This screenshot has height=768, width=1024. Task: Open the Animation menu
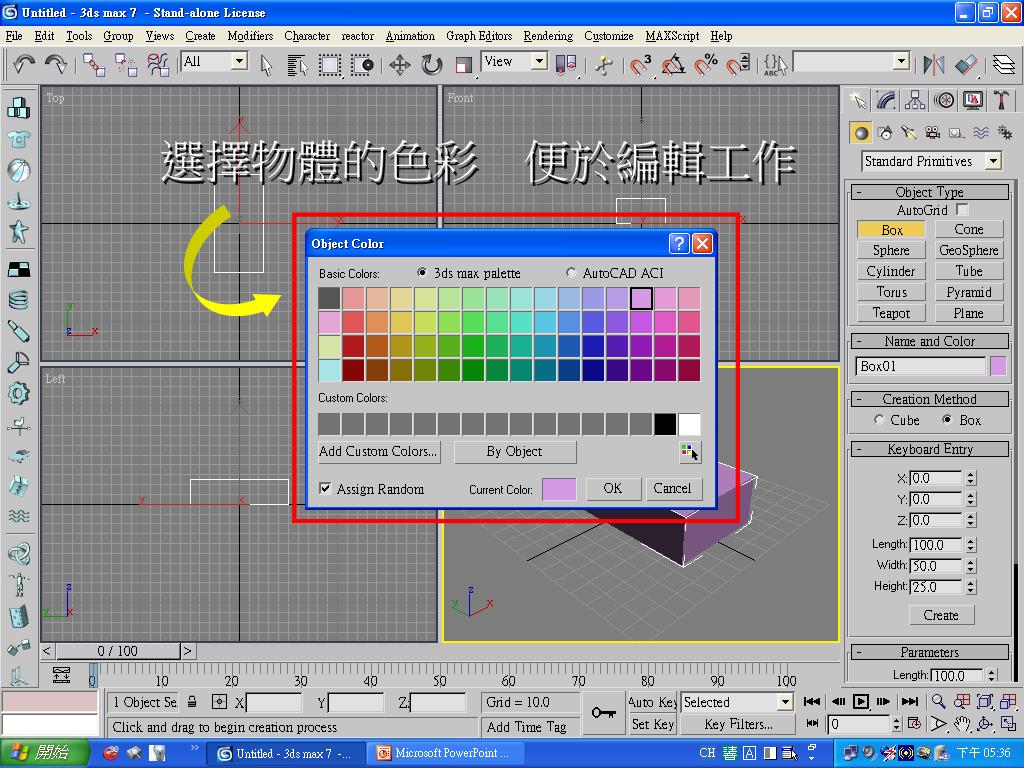(409, 36)
